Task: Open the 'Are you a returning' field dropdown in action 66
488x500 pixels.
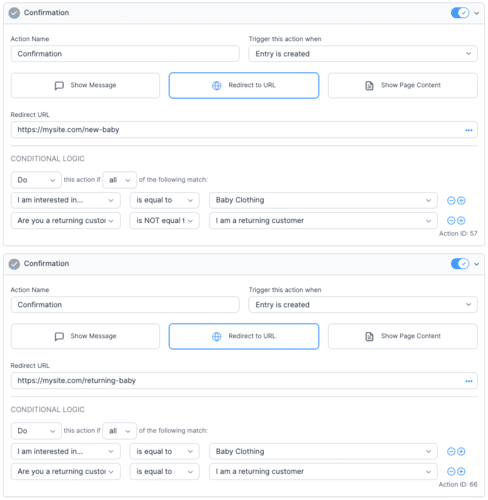Action: point(66,472)
